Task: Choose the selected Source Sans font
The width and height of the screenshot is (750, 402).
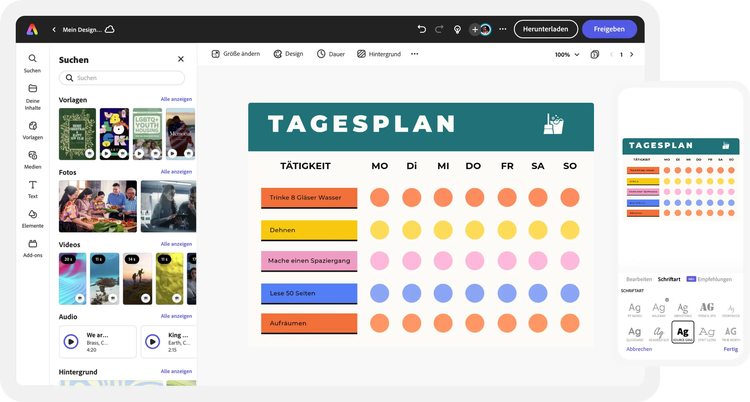Action: pyautogui.click(x=683, y=332)
